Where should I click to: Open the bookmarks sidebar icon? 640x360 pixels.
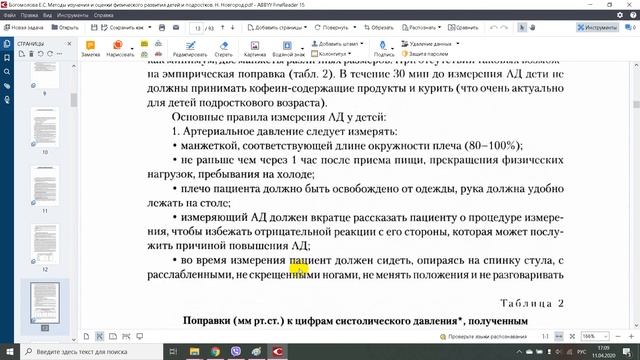click(7, 58)
